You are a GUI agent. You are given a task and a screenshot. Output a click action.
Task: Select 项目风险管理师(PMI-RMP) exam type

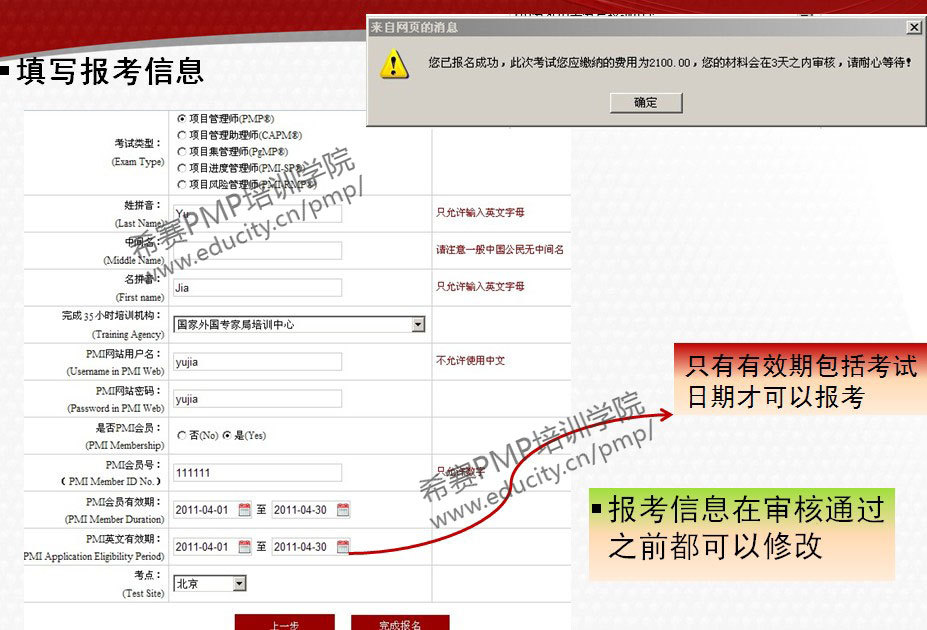[182, 184]
